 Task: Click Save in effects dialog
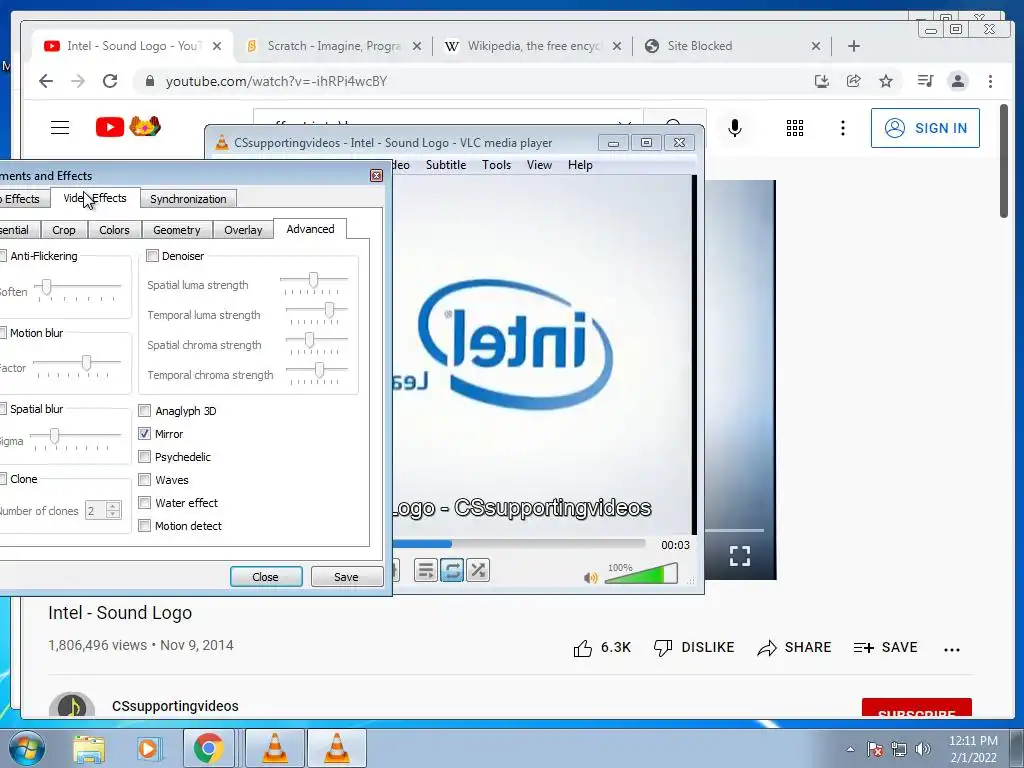click(346, 577)
